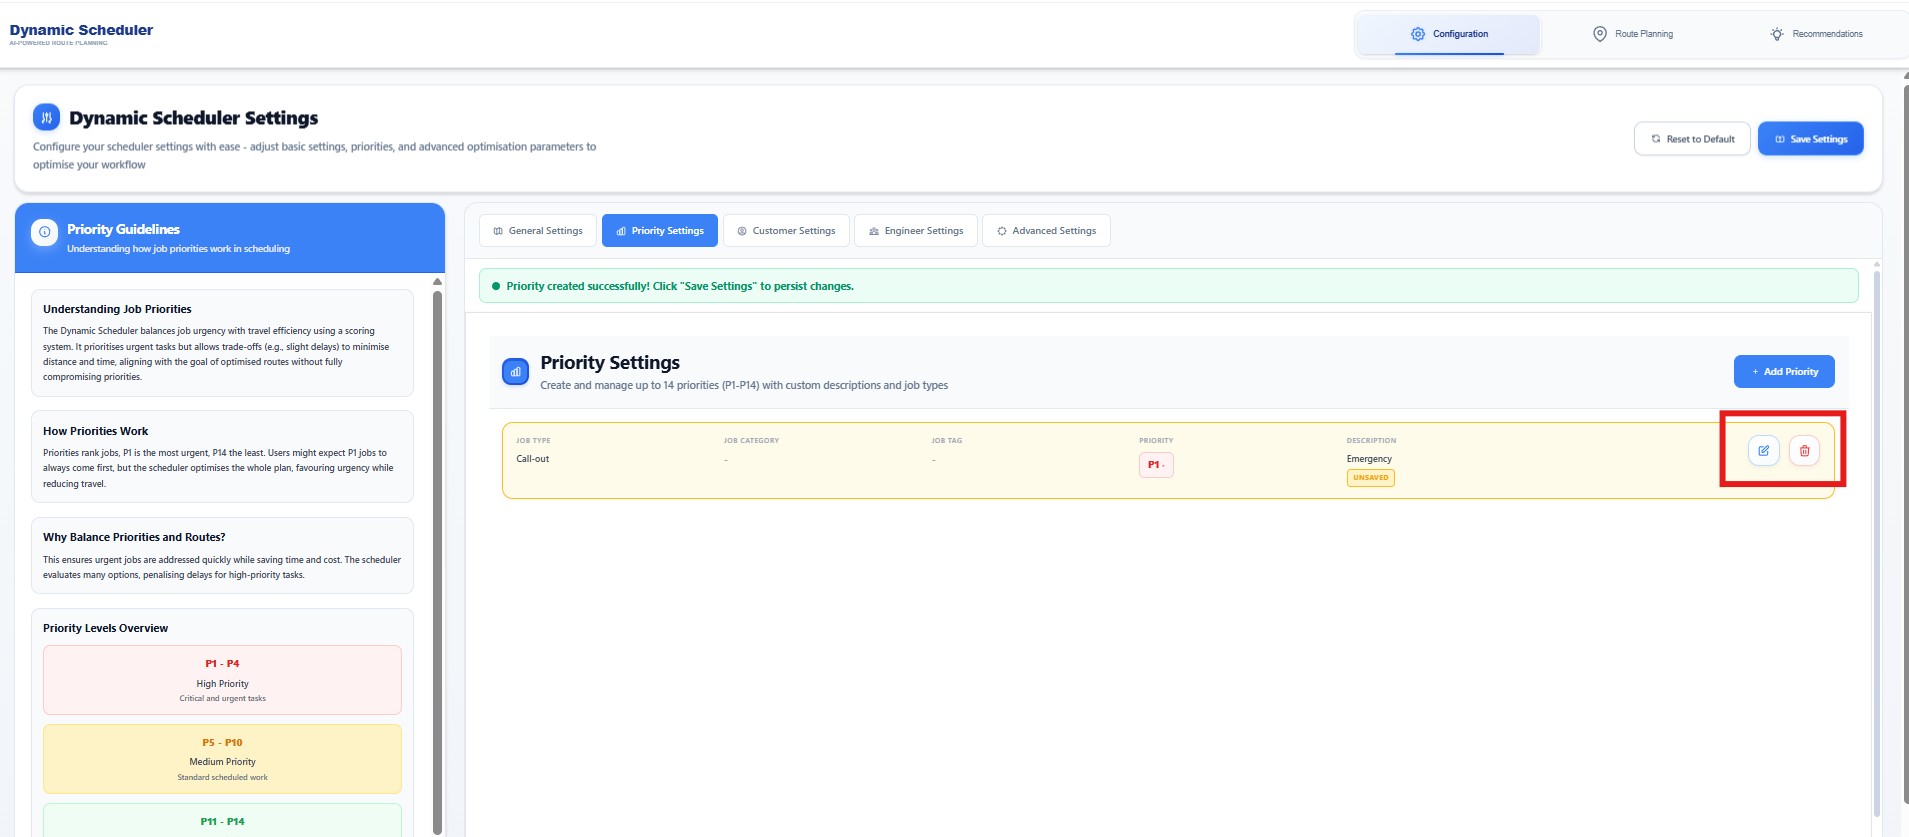Click the JOB TYPE column label

point(533,440)
